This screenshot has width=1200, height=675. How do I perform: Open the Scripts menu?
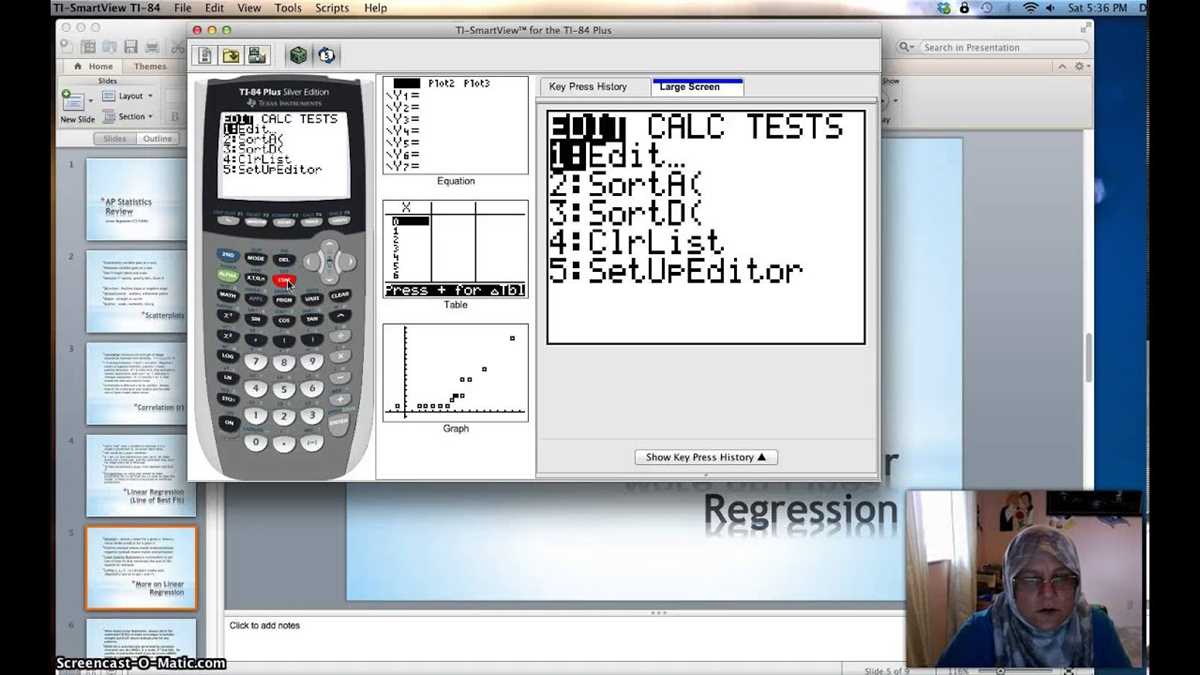coord(332,8)
